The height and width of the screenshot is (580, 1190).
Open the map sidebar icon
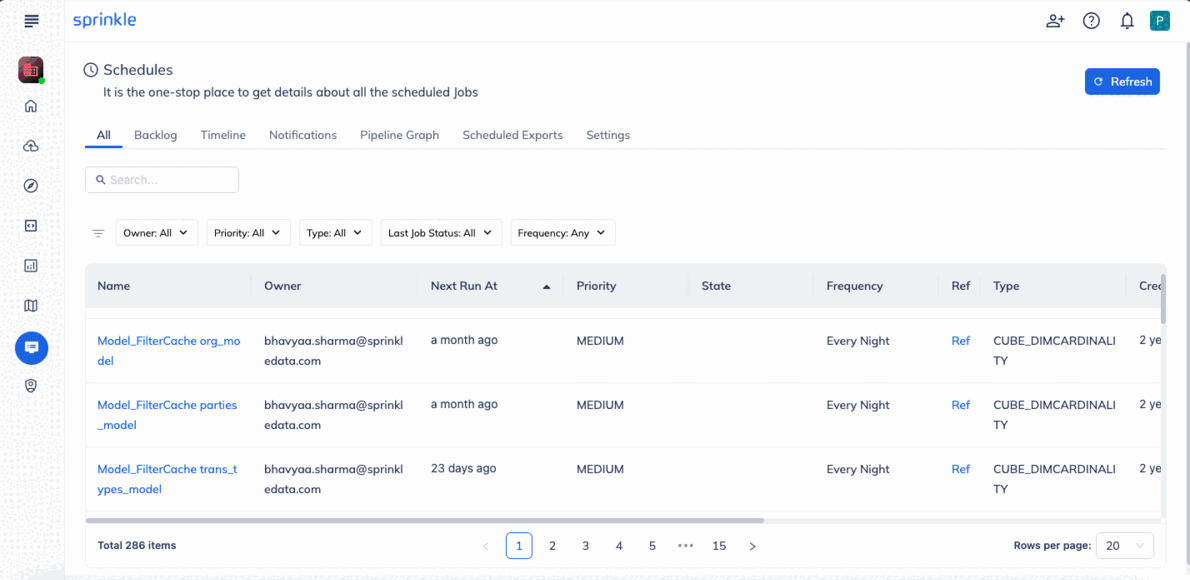31,305
